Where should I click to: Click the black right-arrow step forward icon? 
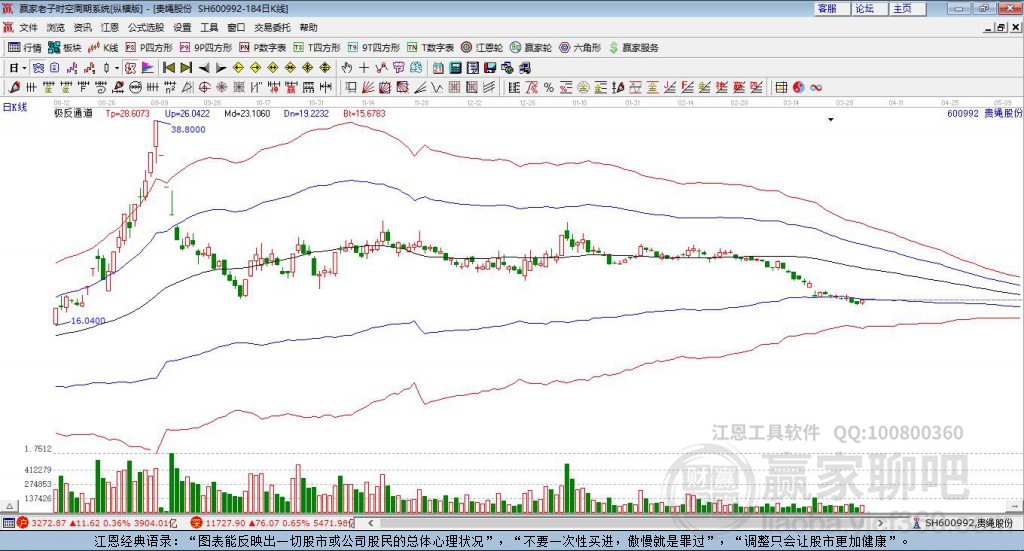point(221,68)
